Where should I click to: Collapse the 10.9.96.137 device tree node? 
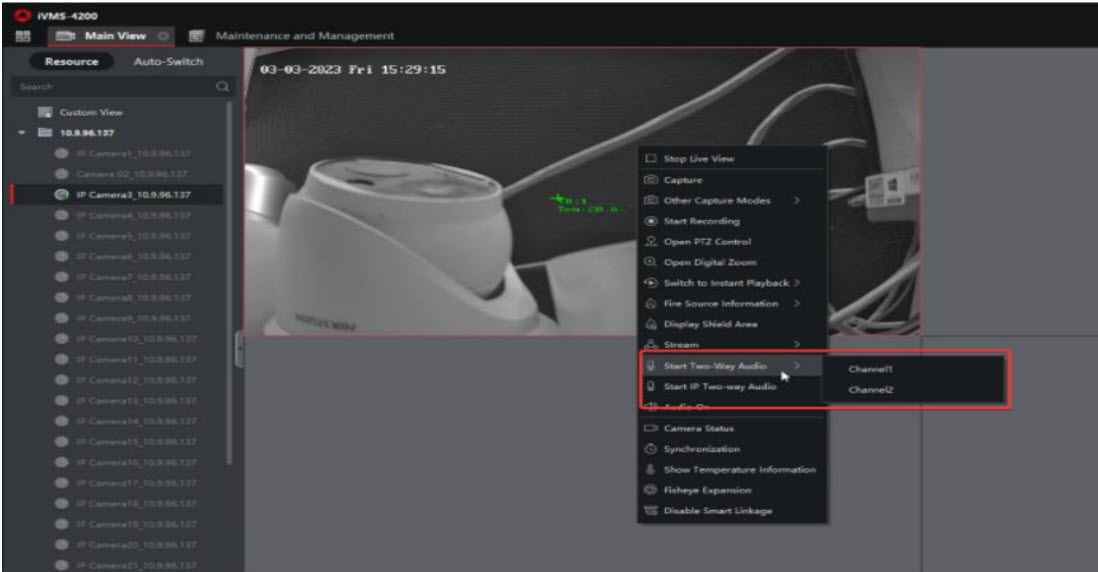pos(21,133)
